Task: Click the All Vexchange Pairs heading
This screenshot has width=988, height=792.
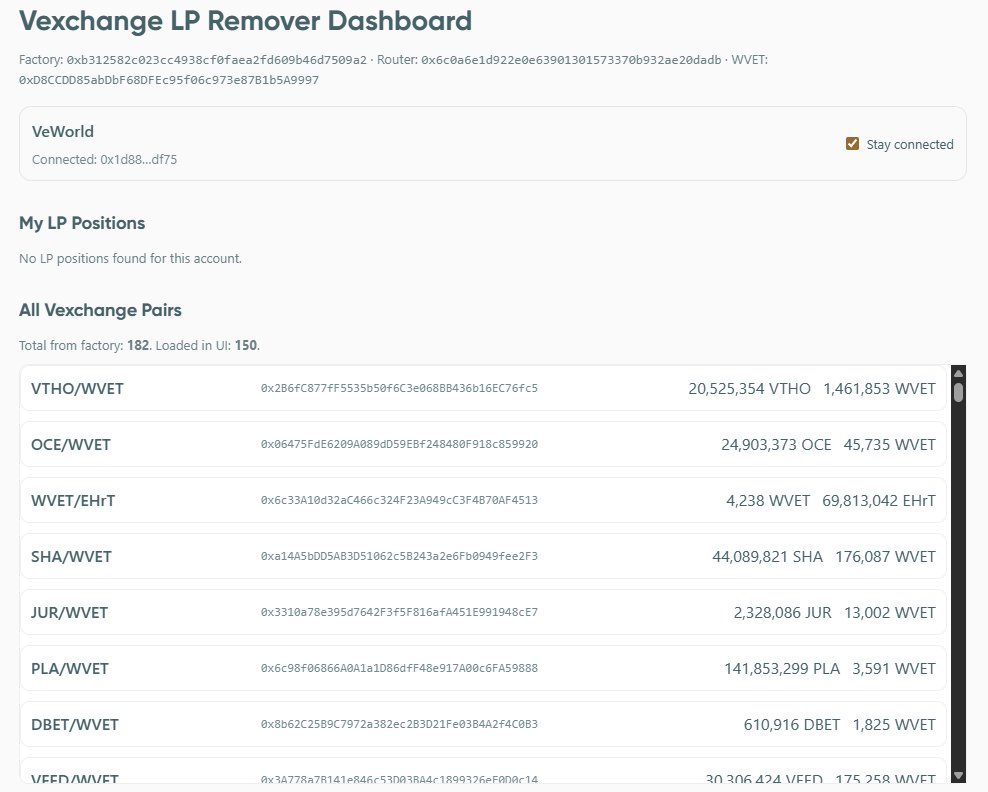Action: point(100,310)
